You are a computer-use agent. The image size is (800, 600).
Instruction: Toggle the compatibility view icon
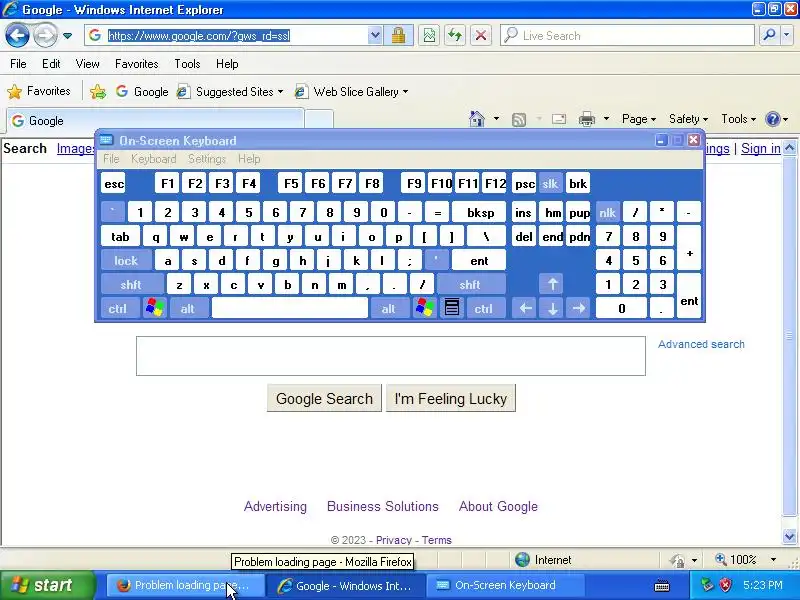click(x=429, y=36)
